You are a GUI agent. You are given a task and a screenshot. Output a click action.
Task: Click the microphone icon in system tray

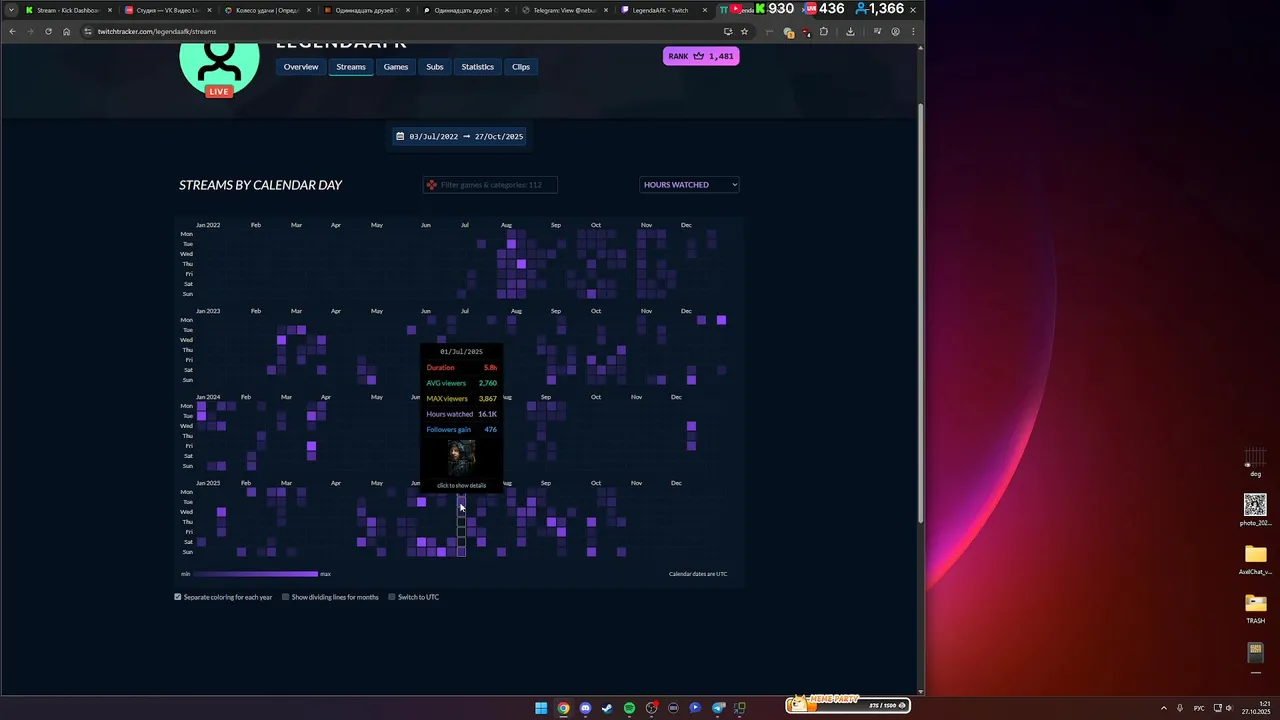click(x=1180, y=708)
